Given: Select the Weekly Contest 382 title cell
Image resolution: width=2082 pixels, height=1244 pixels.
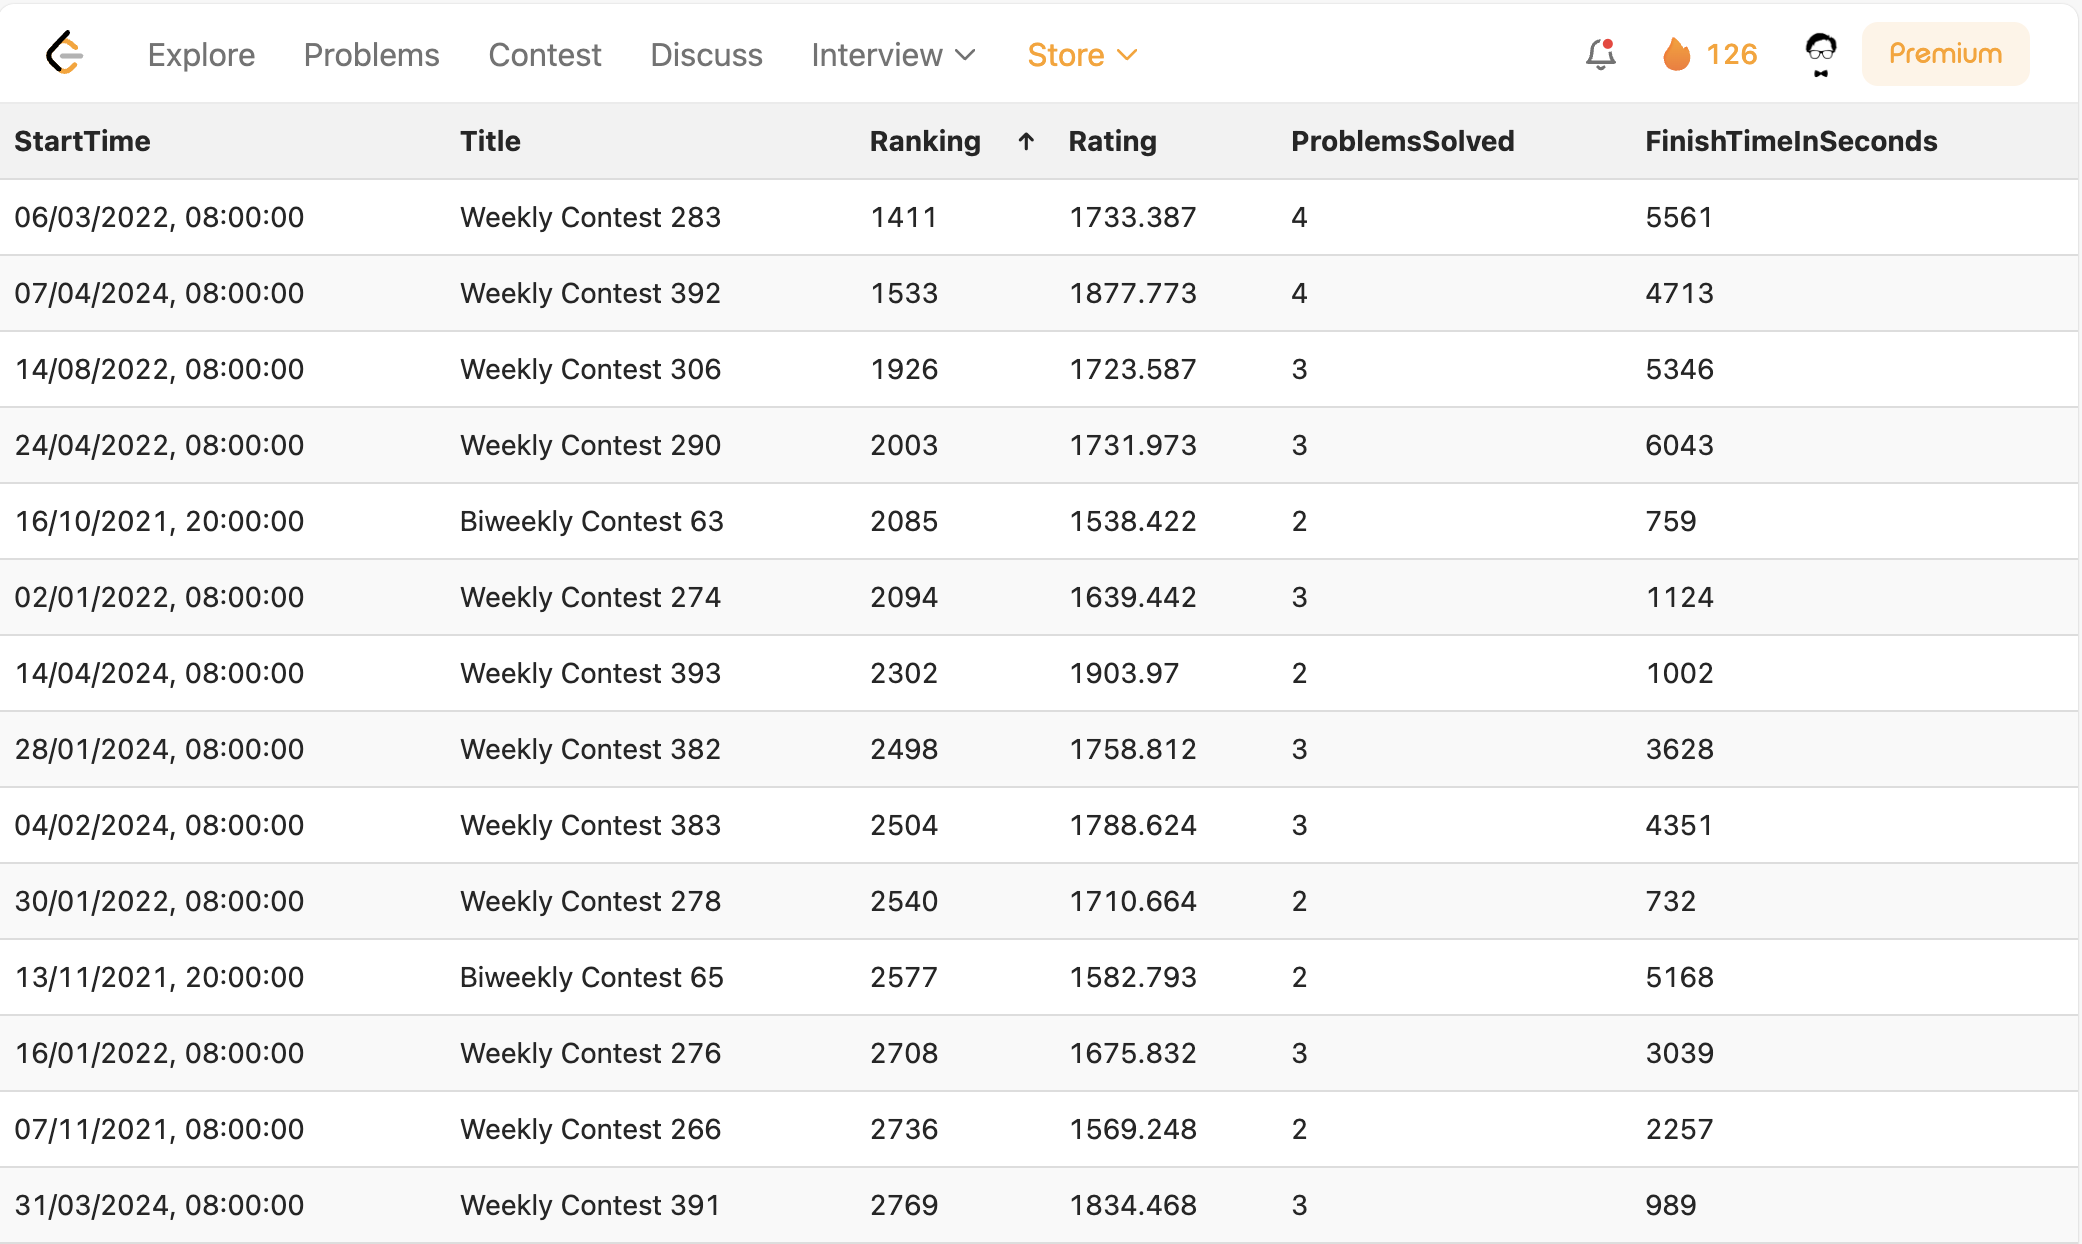Looking at the screenshot, I should 590,749.
